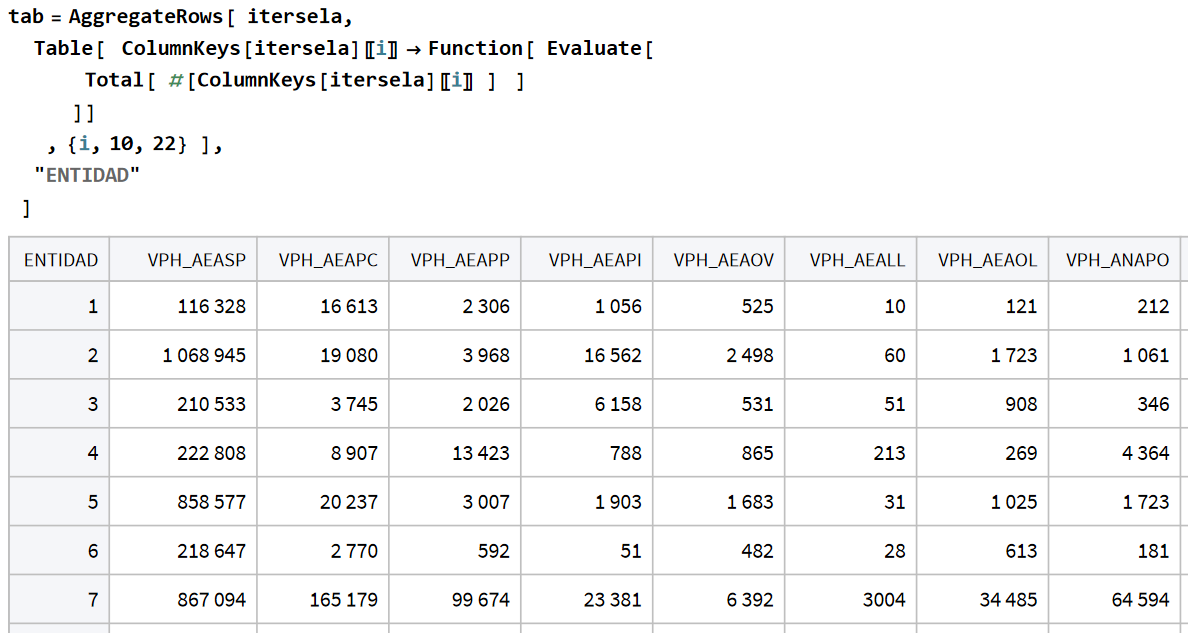Click the ENTIDAD column header
1188x633 pixels.
[61, 260]
